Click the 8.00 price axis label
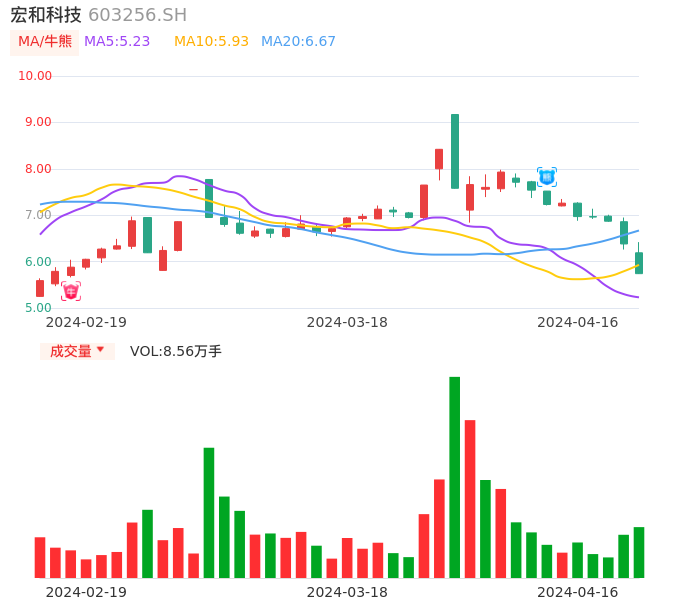This screenshot has width=686, height=606. pos(38,169)
